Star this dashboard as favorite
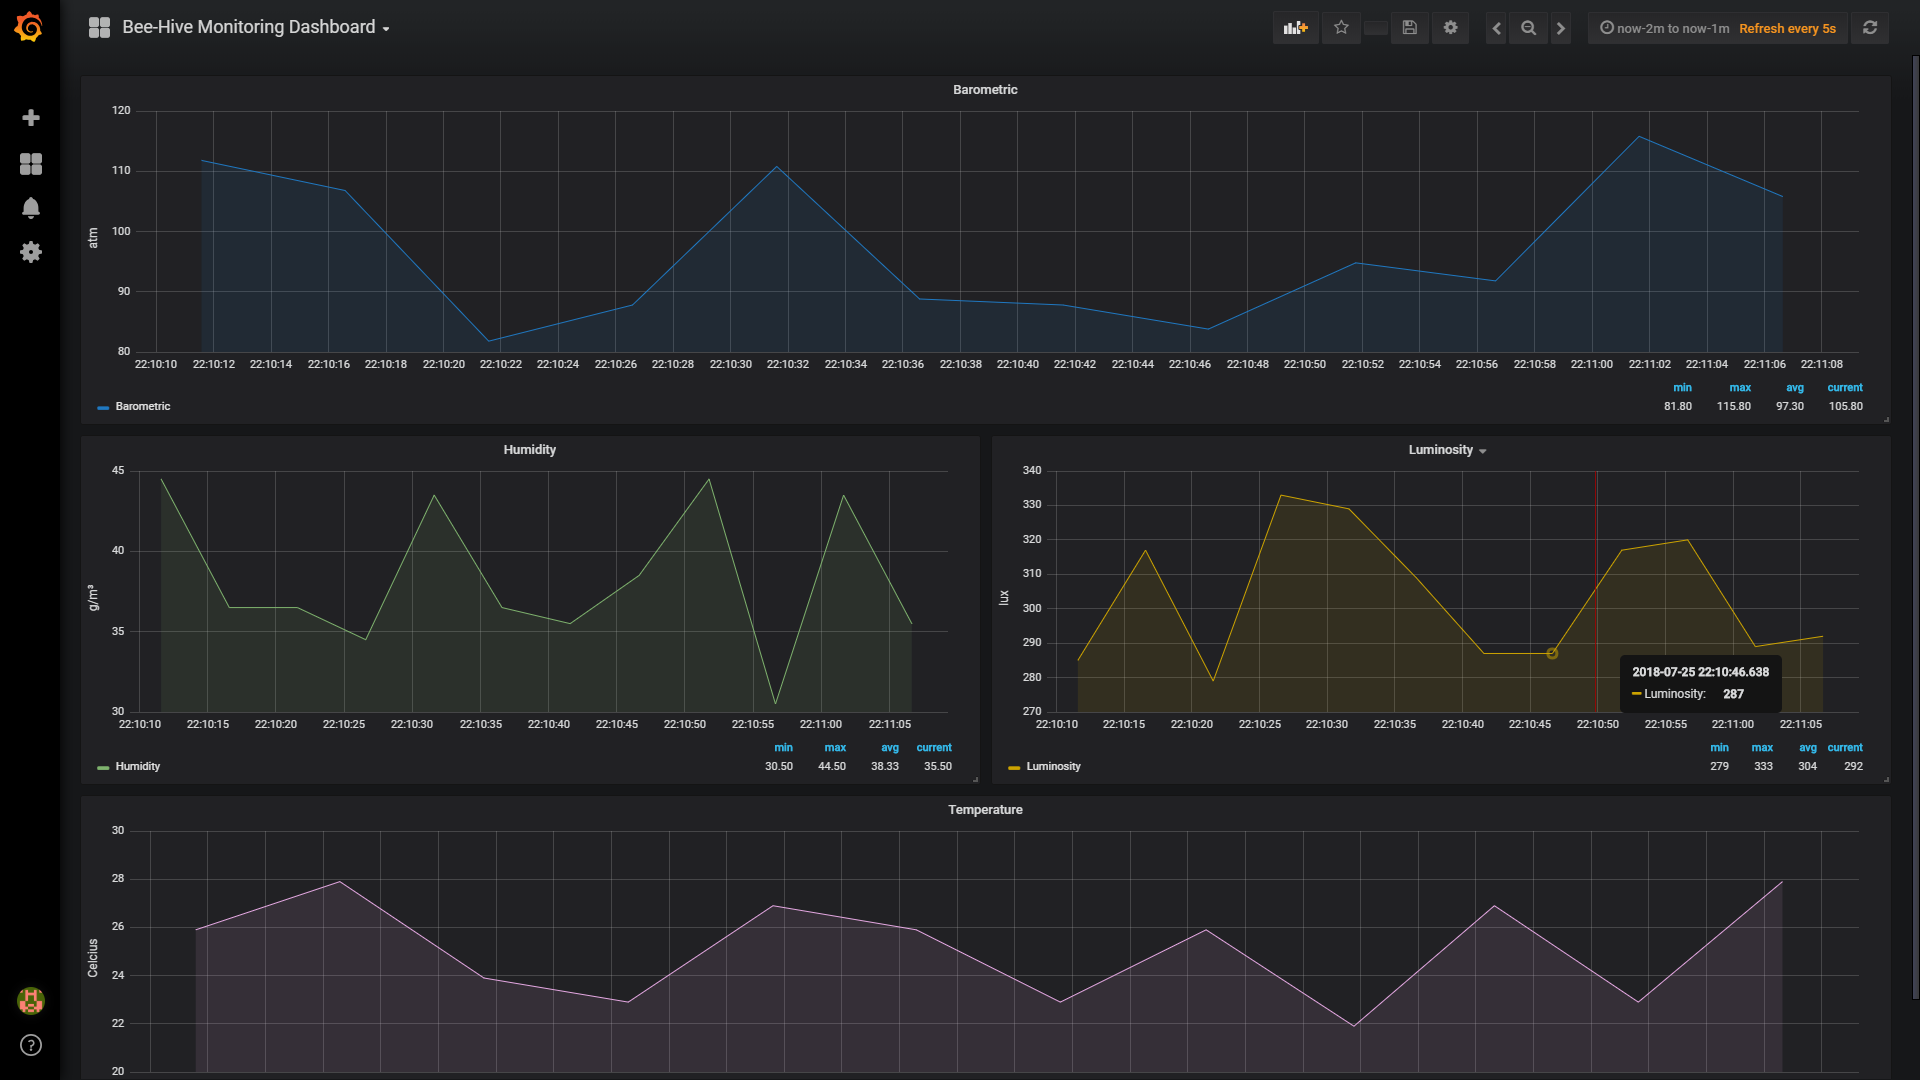This screenshot has width=1920, height=1080. pyautogui.click(x=1341, y=28)
